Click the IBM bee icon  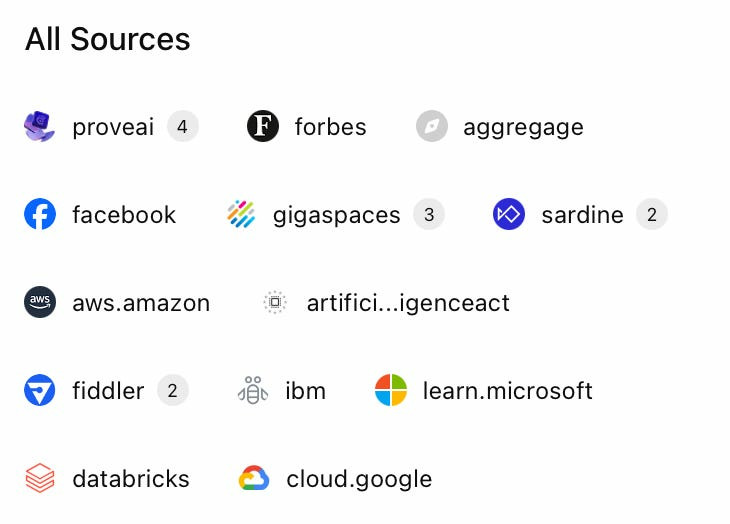[253, 390]
